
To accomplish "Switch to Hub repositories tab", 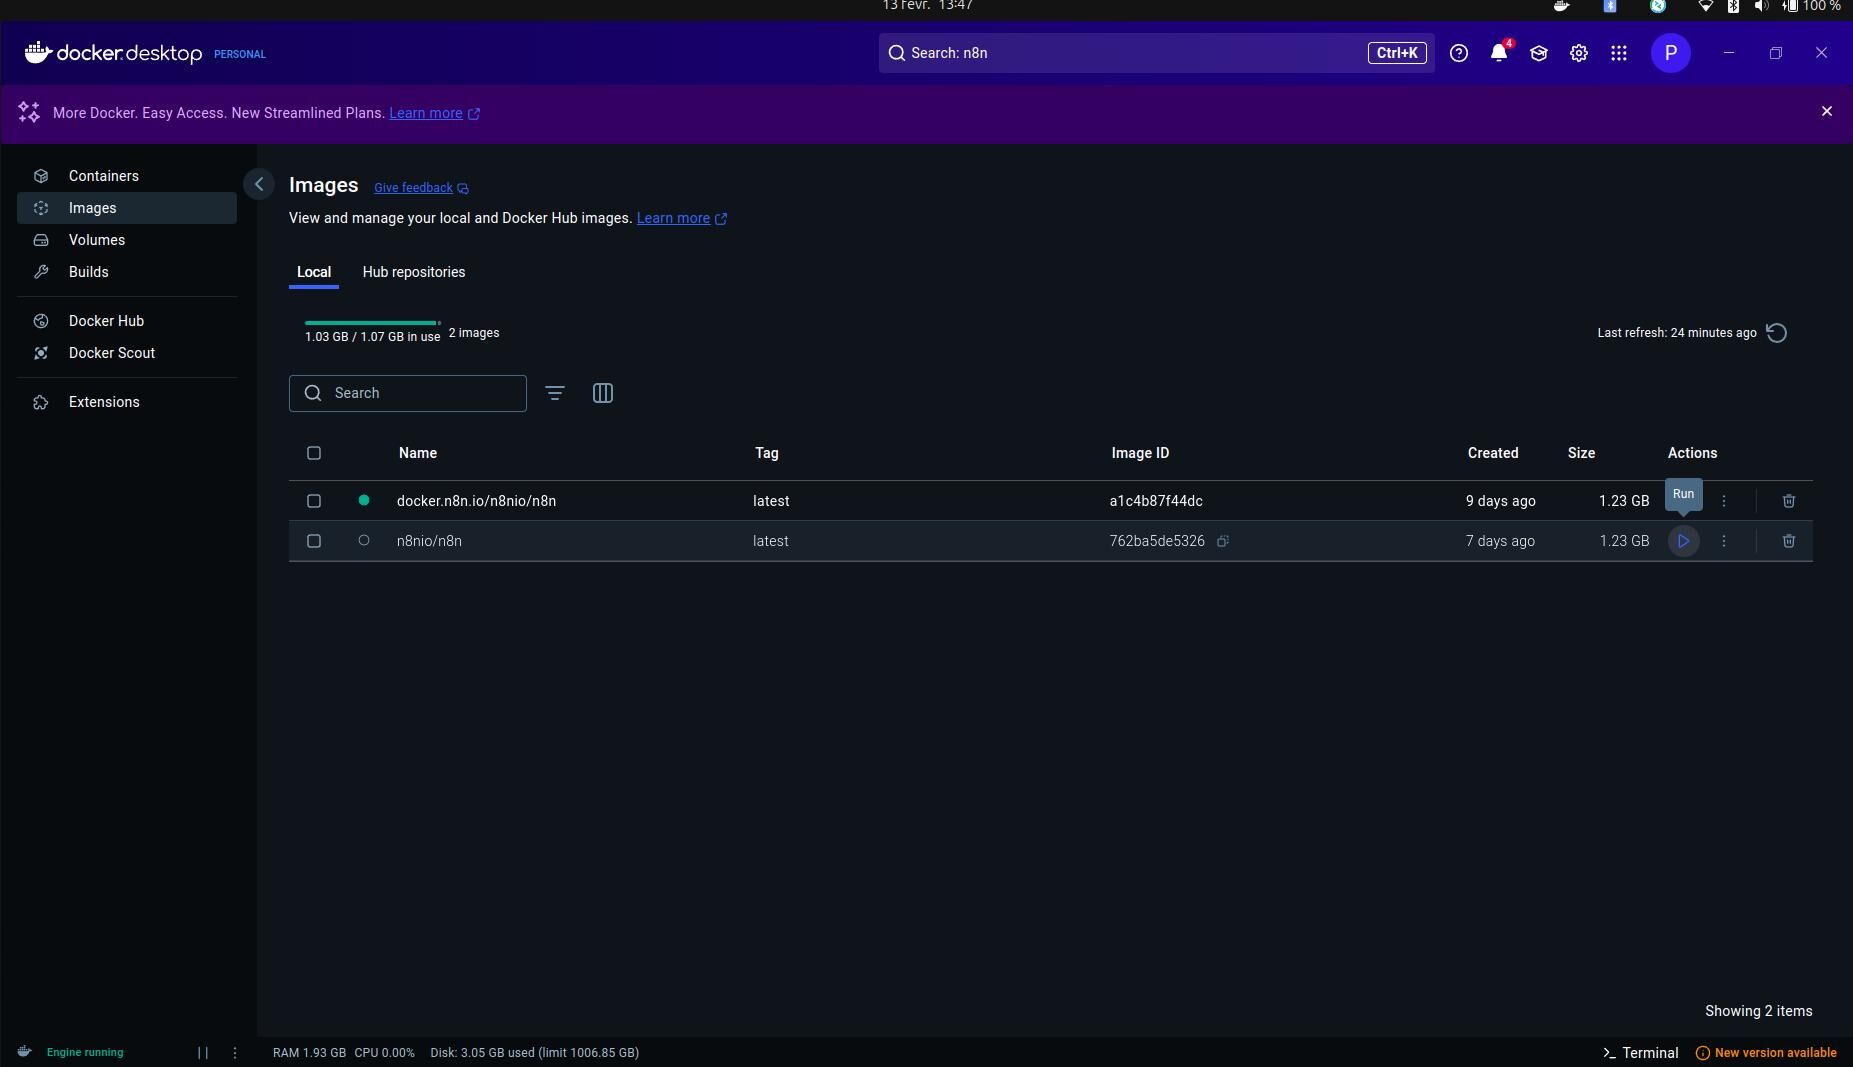I will click(414, 272).
